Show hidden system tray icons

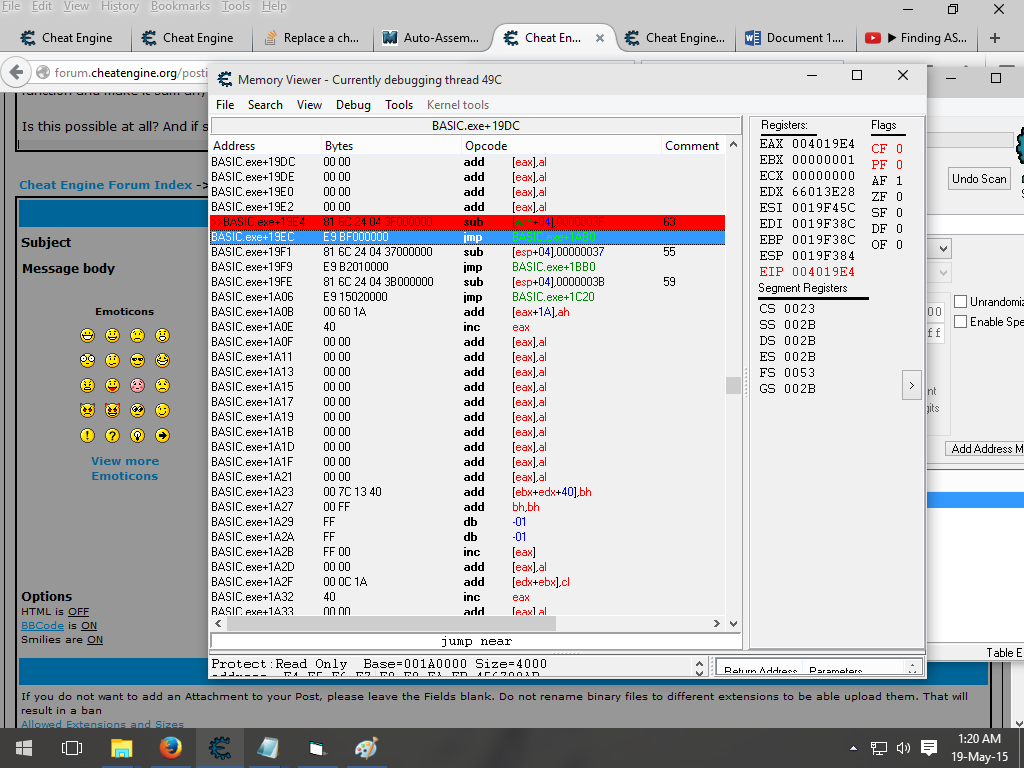[x=853, y=748]
